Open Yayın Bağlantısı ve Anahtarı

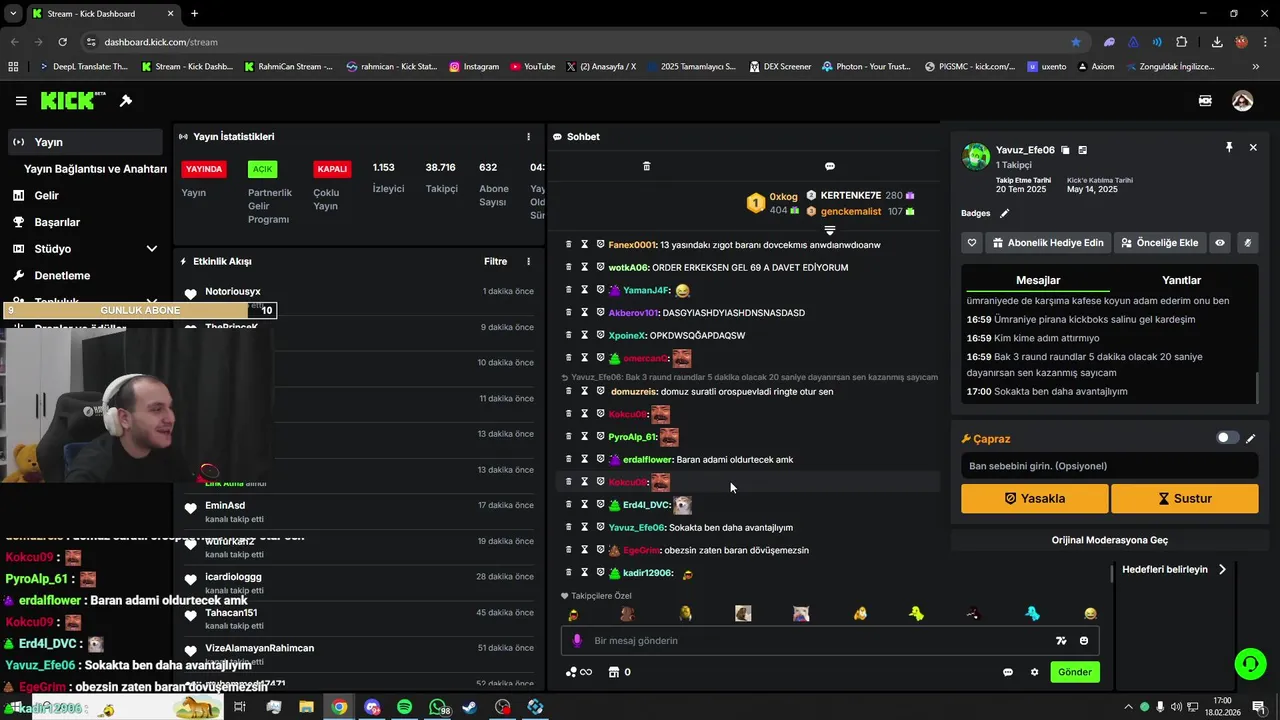[x=95, y=169]
